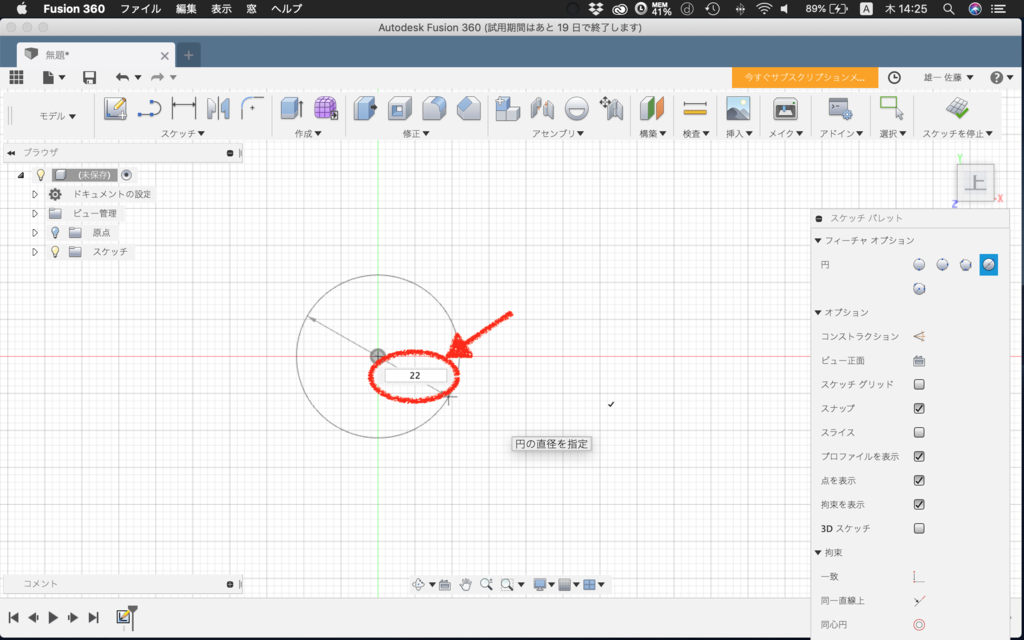
Task: Enable the スケッチ グリッド checkbox
Action: point(919,384)
